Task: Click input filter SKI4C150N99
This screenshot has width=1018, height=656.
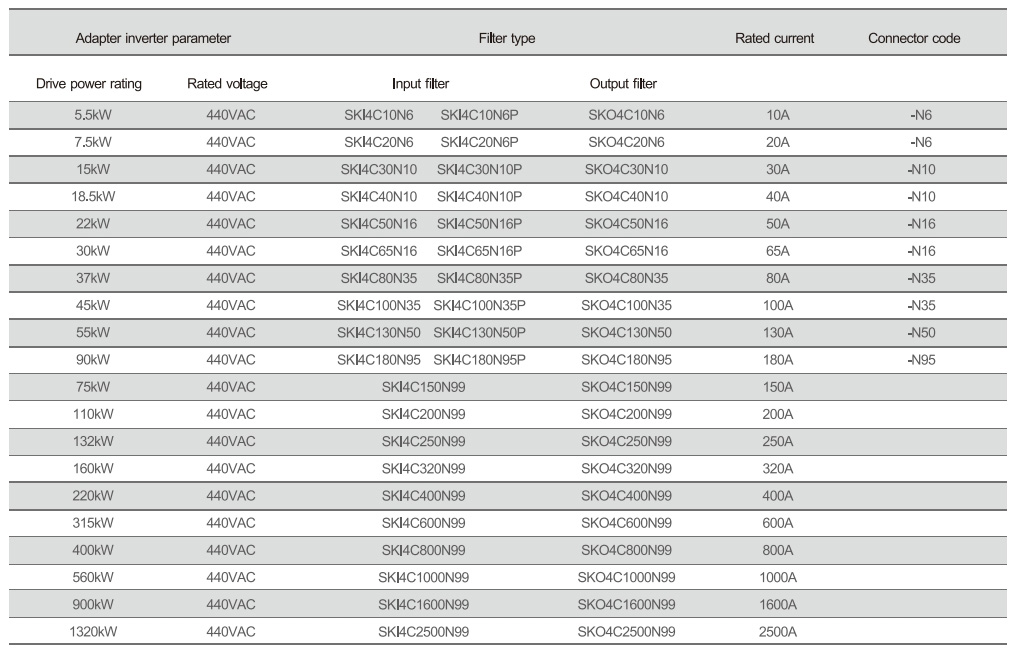Action: click(x=423, y=388)
